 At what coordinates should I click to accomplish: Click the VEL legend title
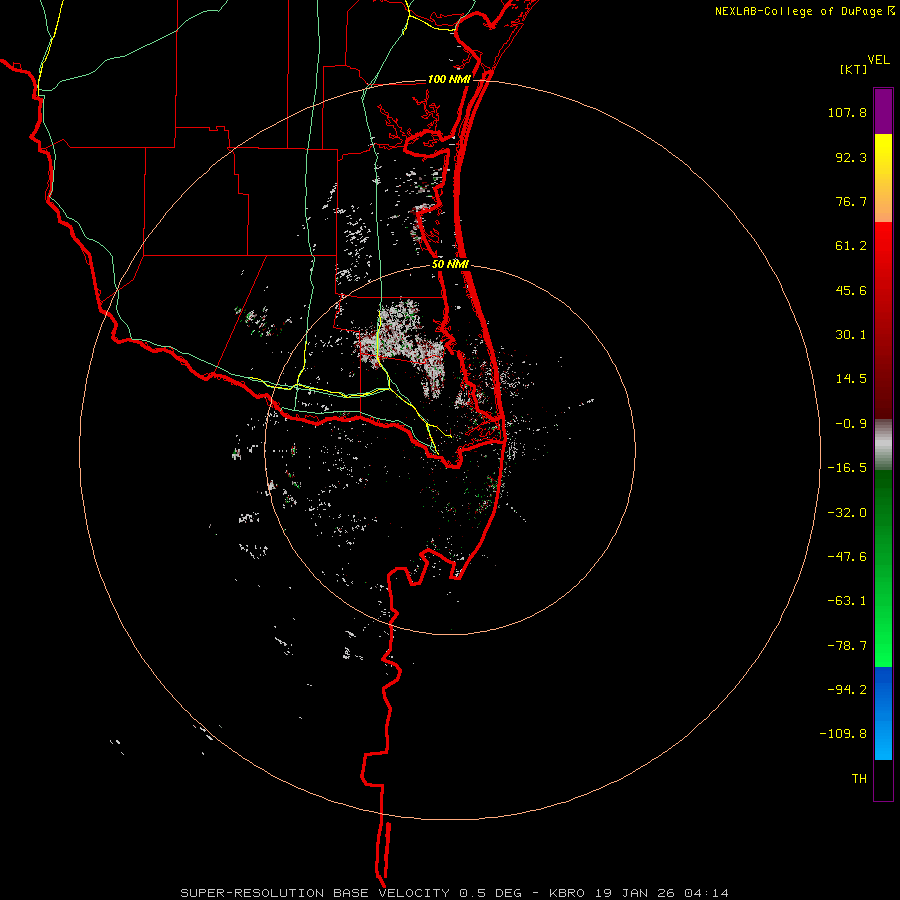pyautogui.click(x=878, y=60)
